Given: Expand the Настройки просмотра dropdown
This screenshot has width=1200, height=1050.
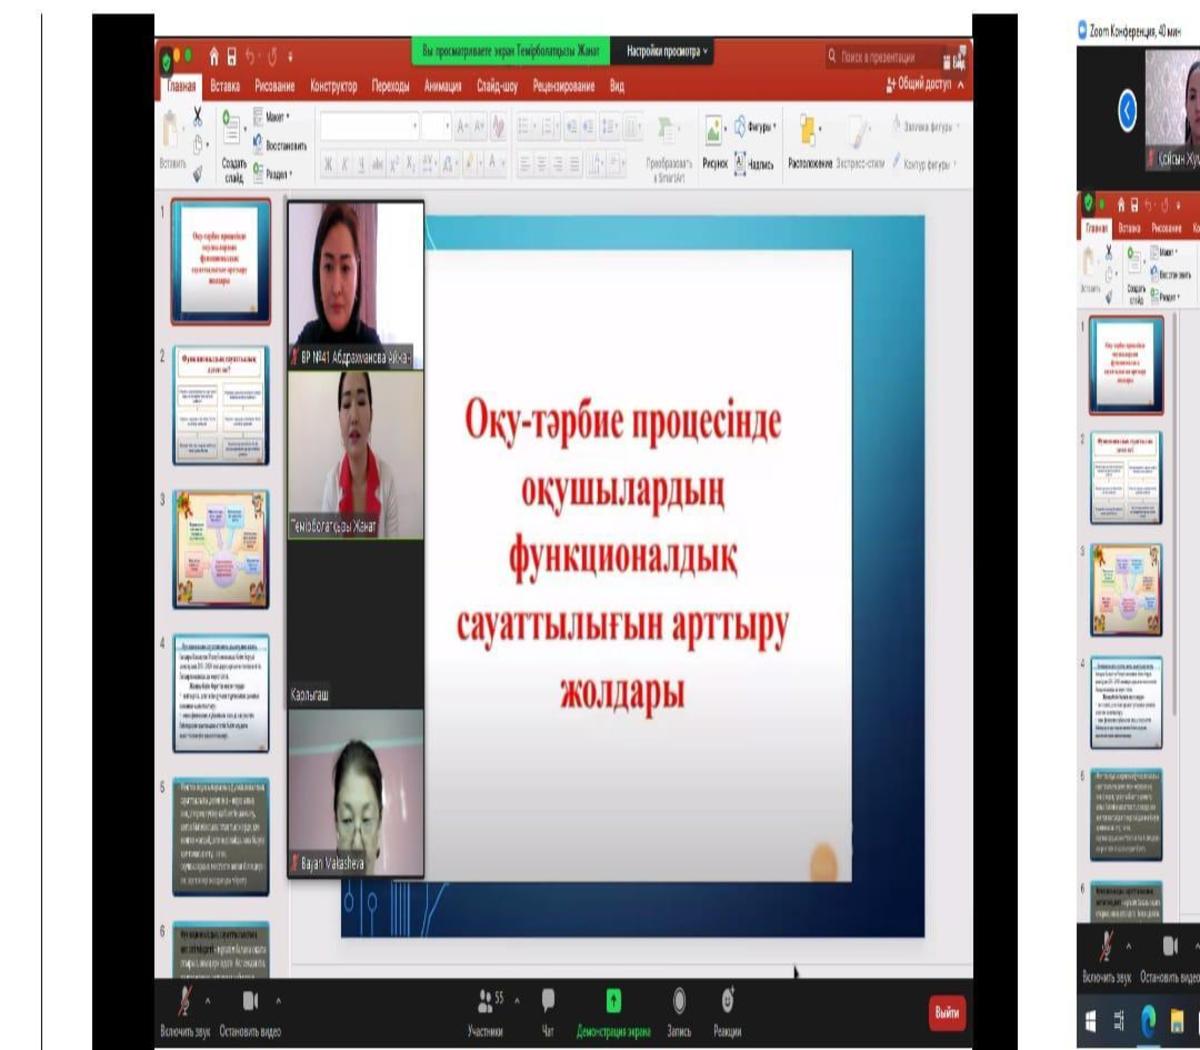Looking at the screenshot, I should [x=667, y=51].
